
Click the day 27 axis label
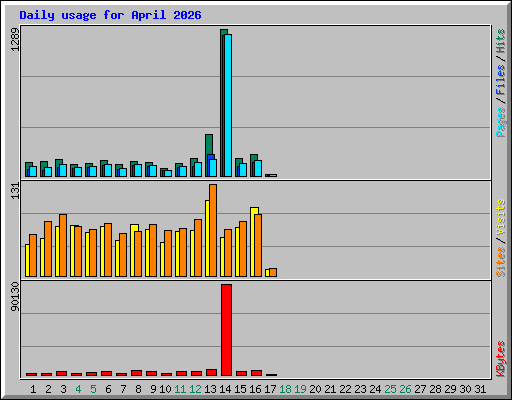(x=420, y=389)
